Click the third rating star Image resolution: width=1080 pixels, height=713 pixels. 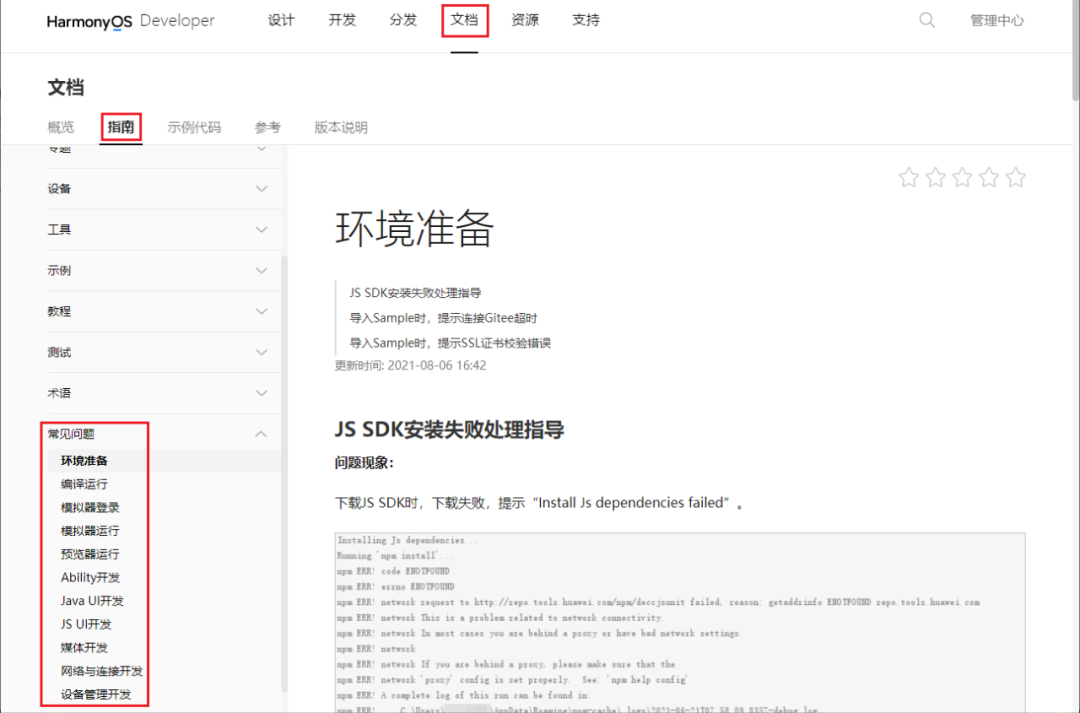coord(962,178)
